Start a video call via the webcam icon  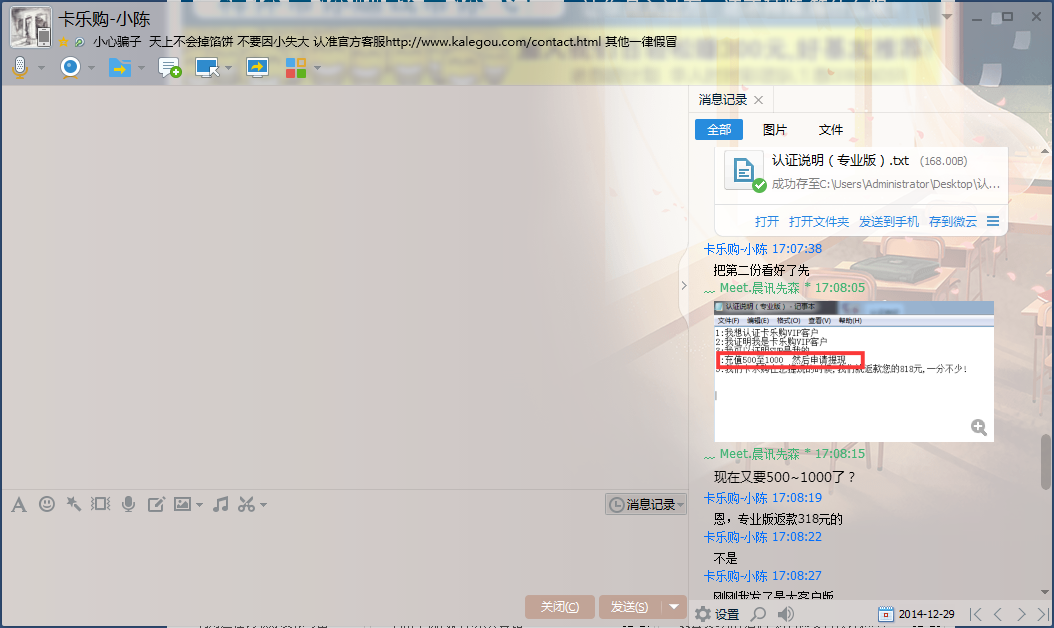[69, 67]
